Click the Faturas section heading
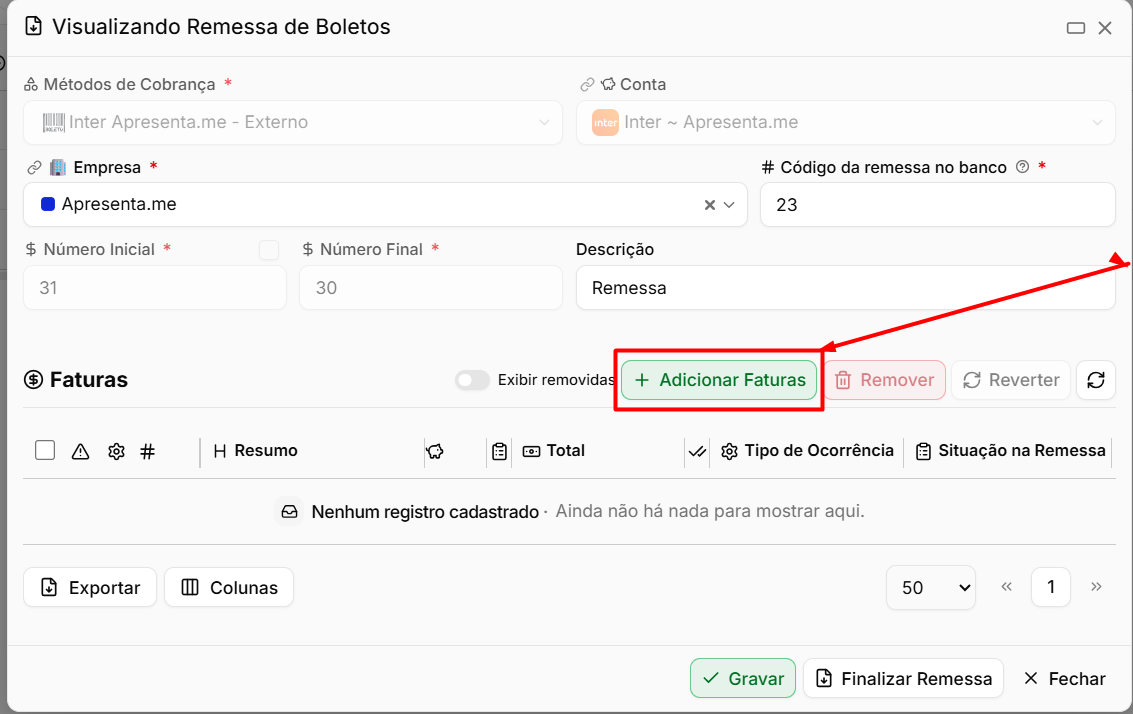This screenshot has width=1133, height=714. 76,380
